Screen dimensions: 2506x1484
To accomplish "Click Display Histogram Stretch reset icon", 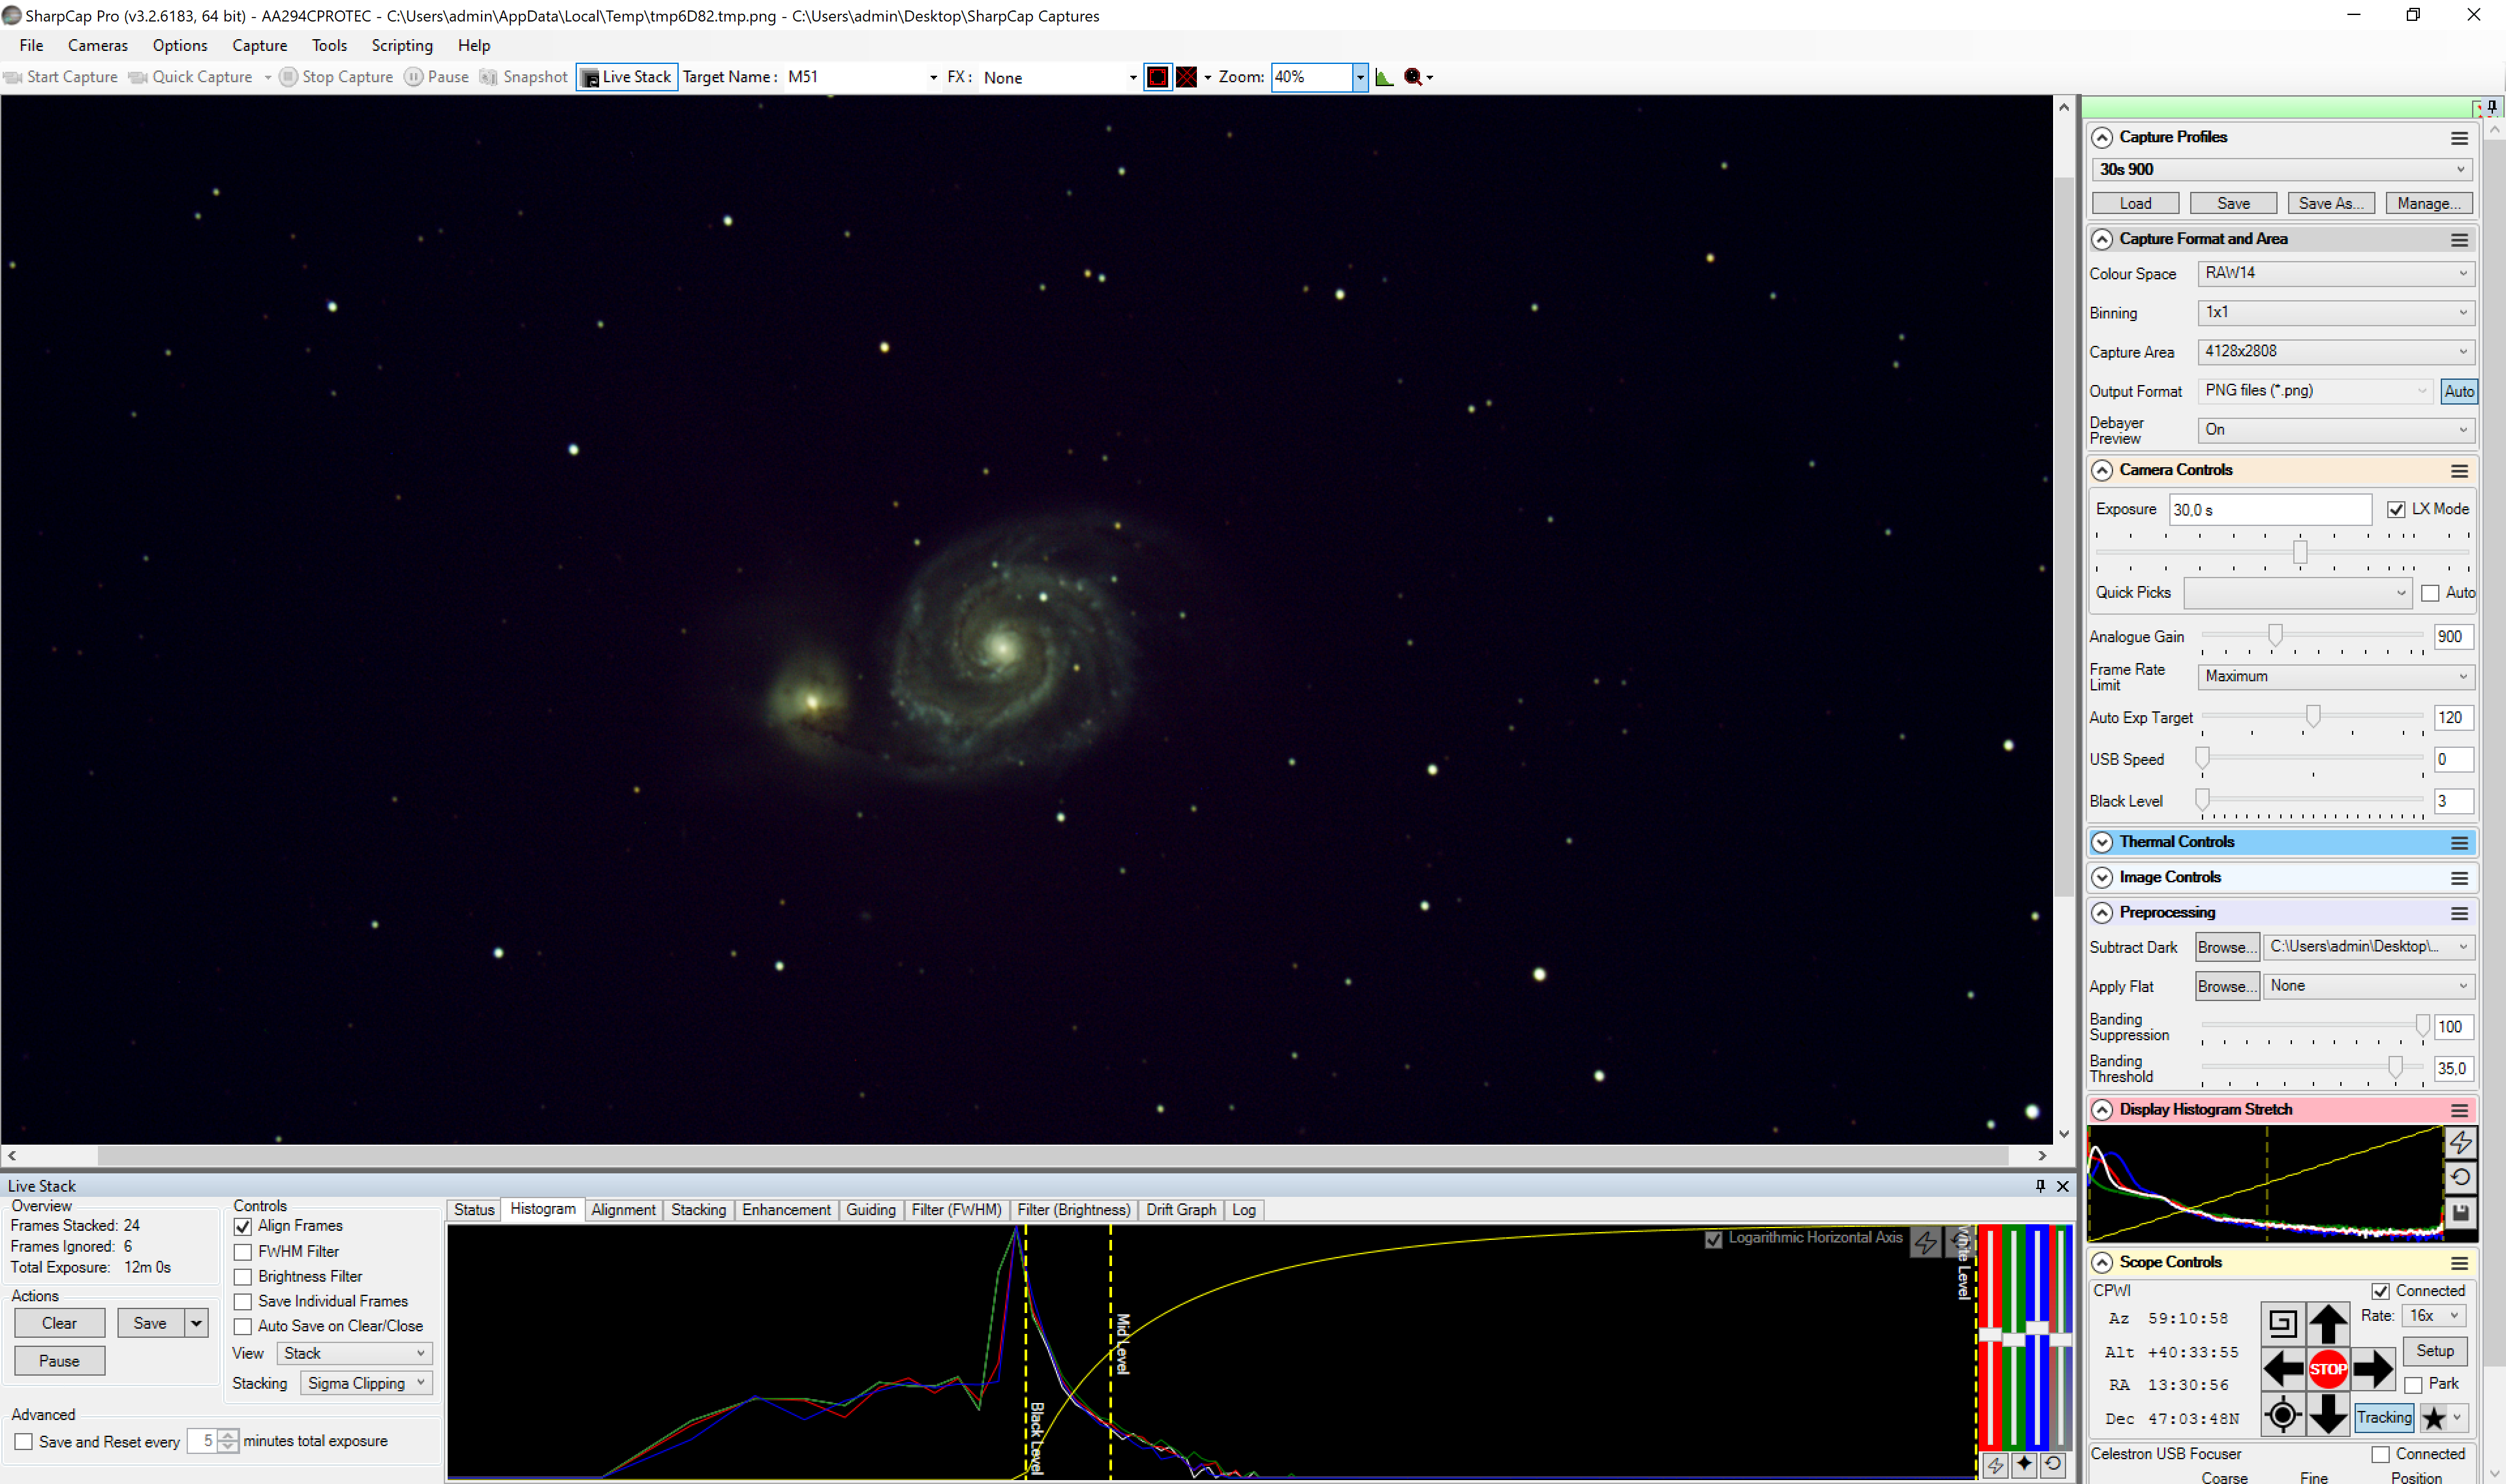I will [x=2460, y=1177].
